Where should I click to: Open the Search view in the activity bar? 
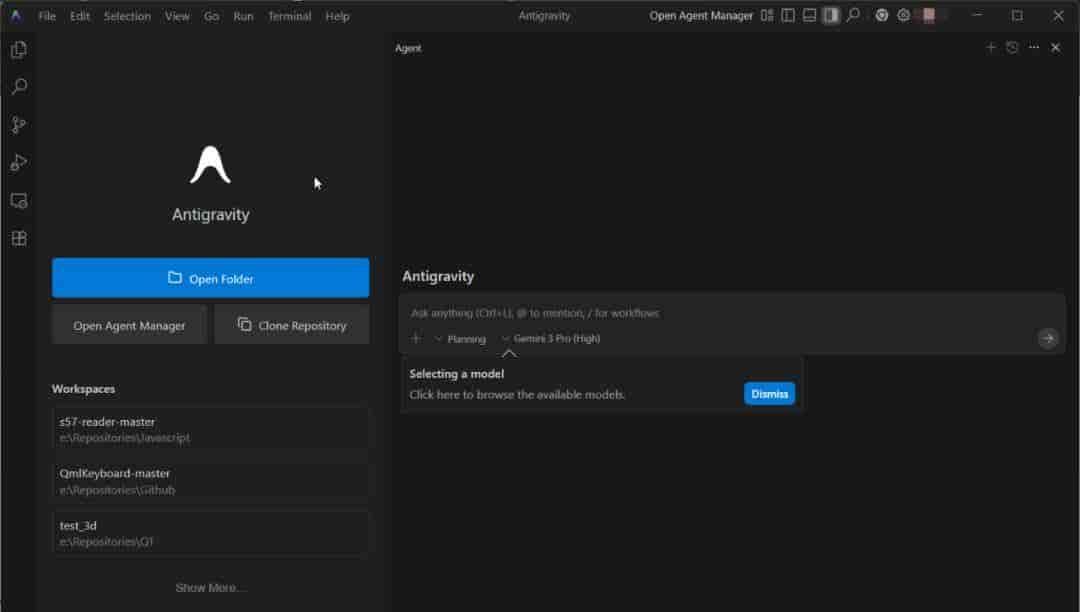[19, 87]
